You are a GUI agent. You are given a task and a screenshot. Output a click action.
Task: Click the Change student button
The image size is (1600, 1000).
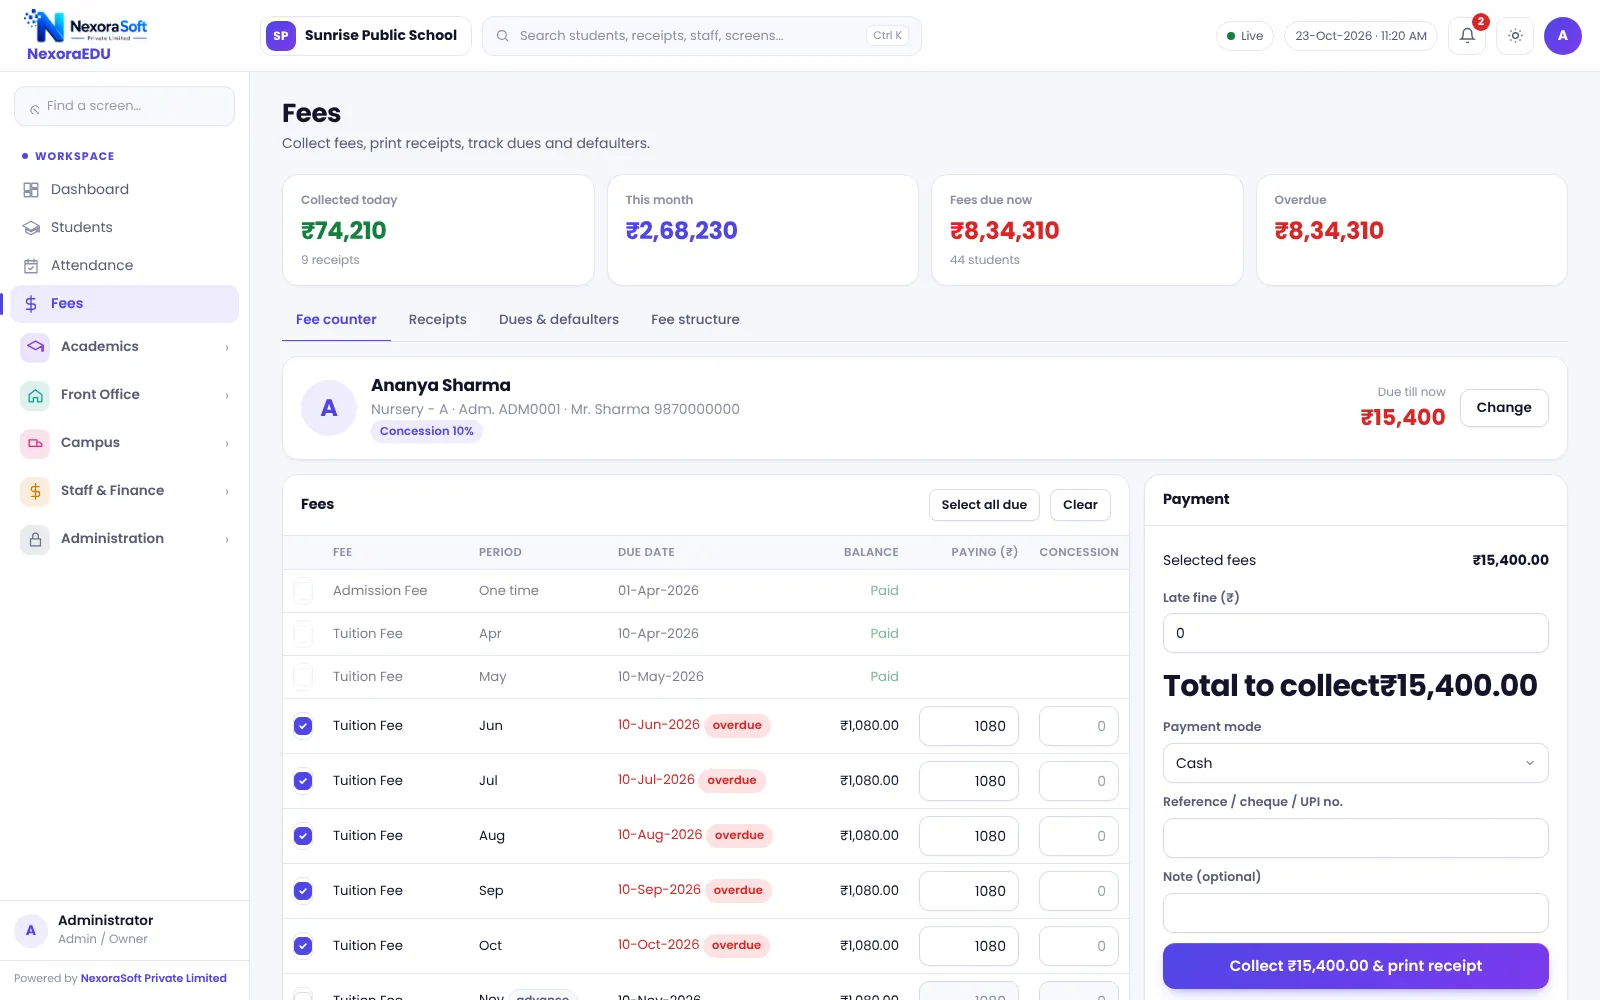pos(1504,408)
